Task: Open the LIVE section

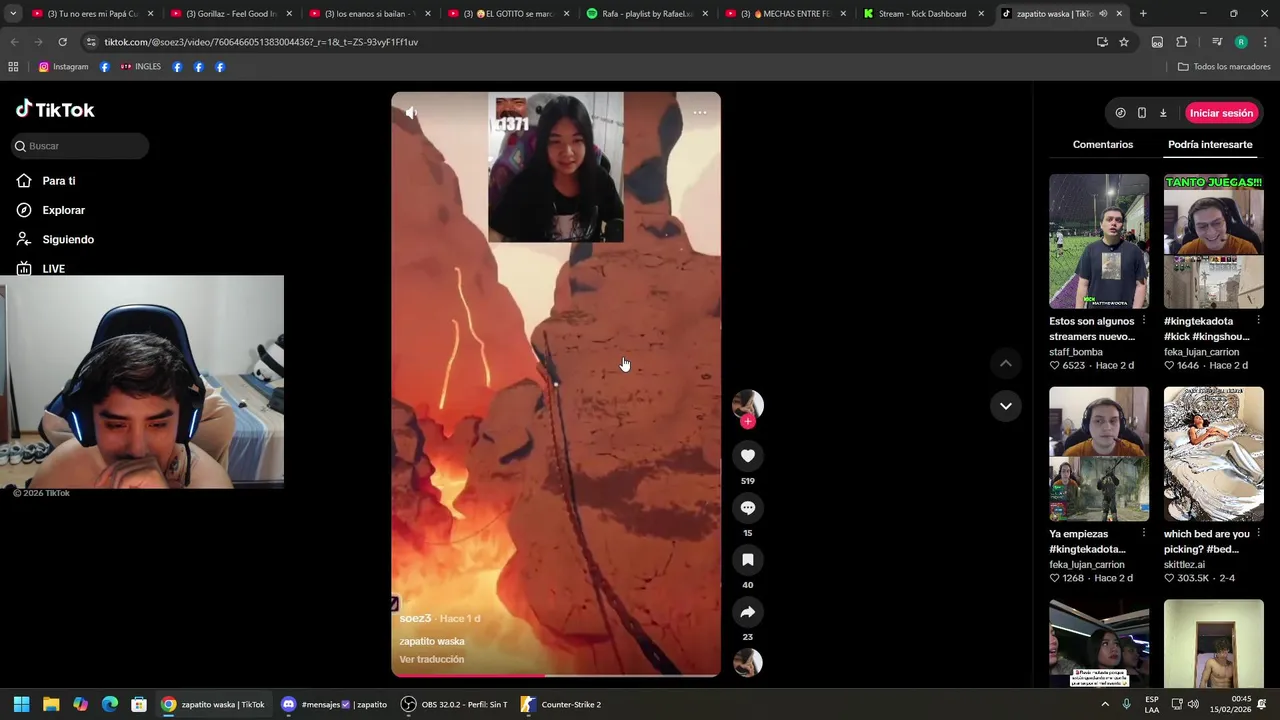Action: point(53,269)
